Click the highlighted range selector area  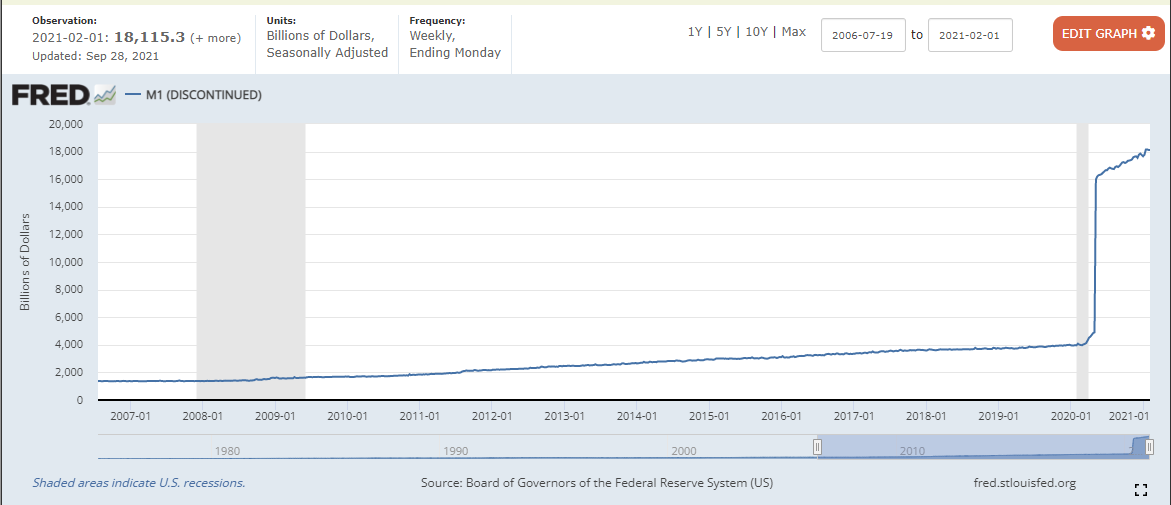pos(983,447)
